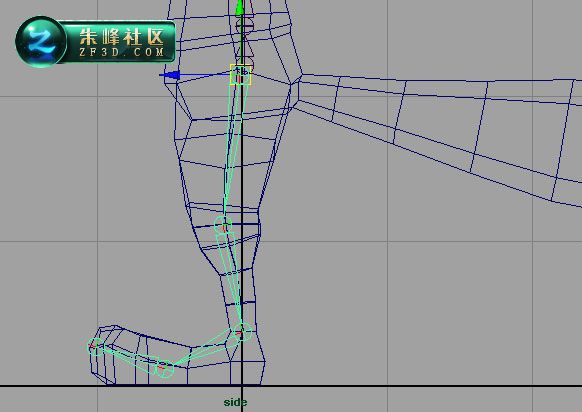Select the bone from ball to toe joint
This screenshot has width=582, height=412.
[129, 357]
